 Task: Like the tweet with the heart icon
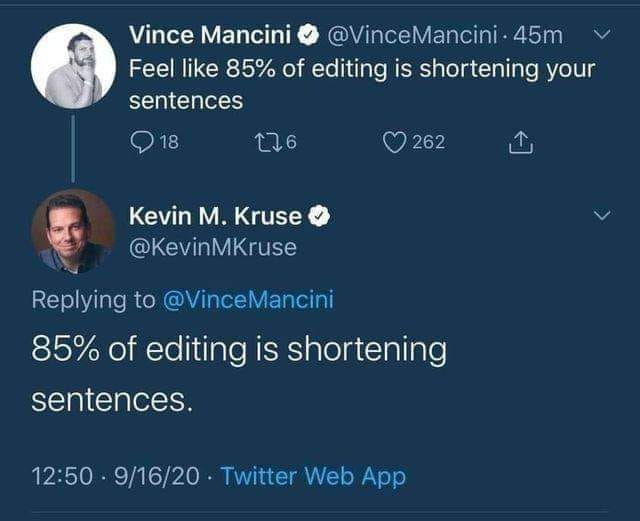395,142
